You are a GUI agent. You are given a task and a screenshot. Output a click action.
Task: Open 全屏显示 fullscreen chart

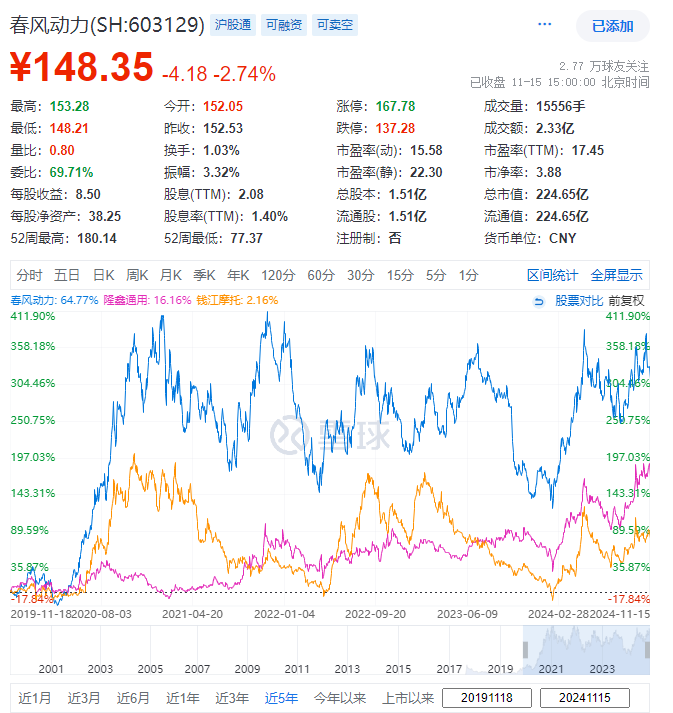616,275
